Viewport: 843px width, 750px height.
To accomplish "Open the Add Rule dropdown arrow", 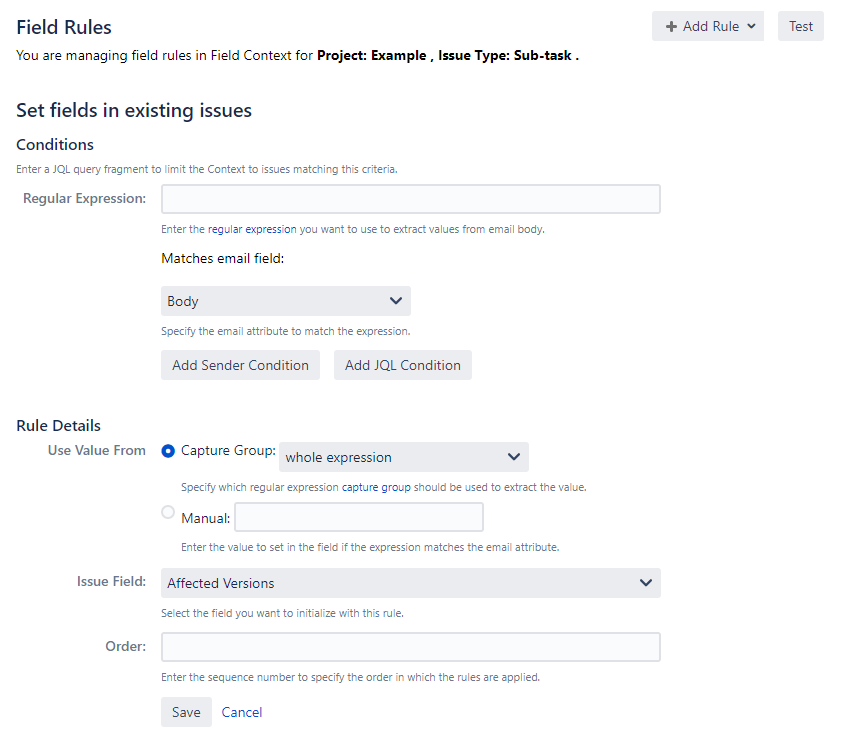I will [x=751, y=26].
